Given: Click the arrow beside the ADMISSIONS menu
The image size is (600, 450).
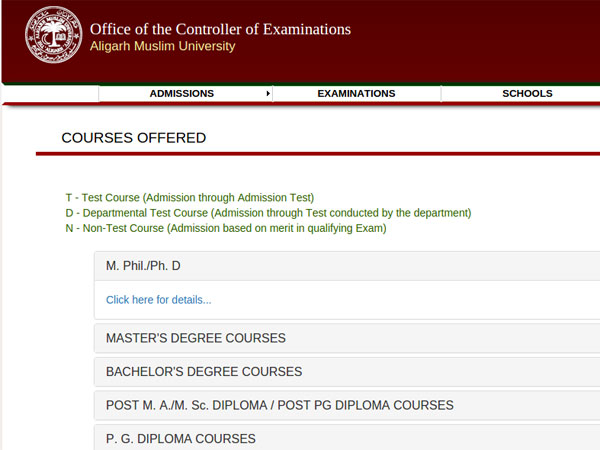Looking at the screenshot, I should coord(268,94).
